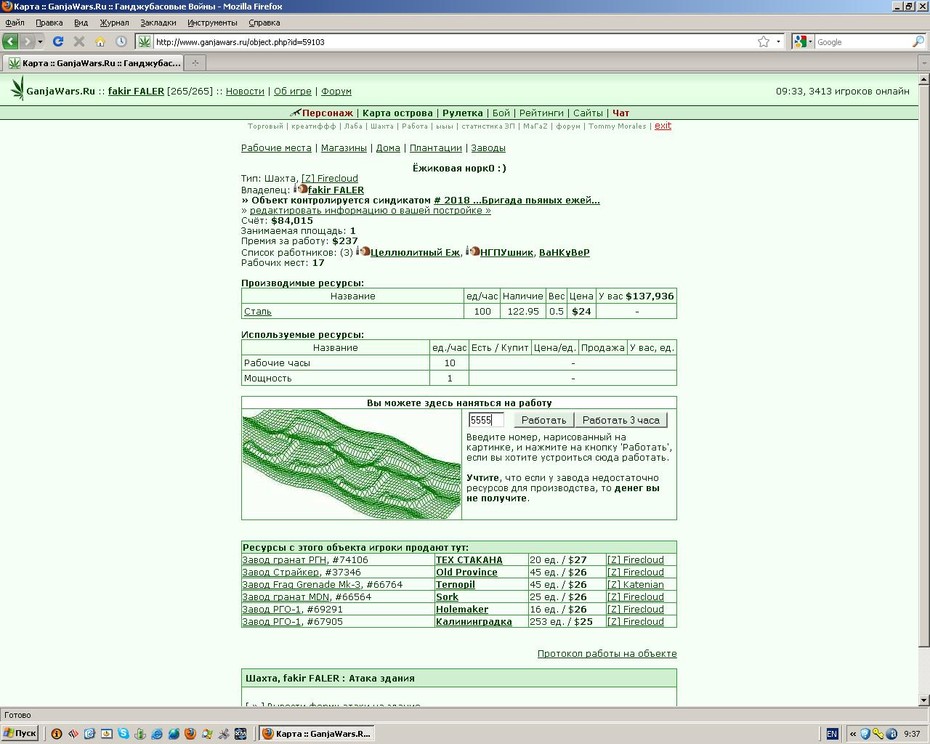Go to the Home page icon
The width and height of the screenshot is (930, 744).
pyautogui.click(x=100, y=42)
